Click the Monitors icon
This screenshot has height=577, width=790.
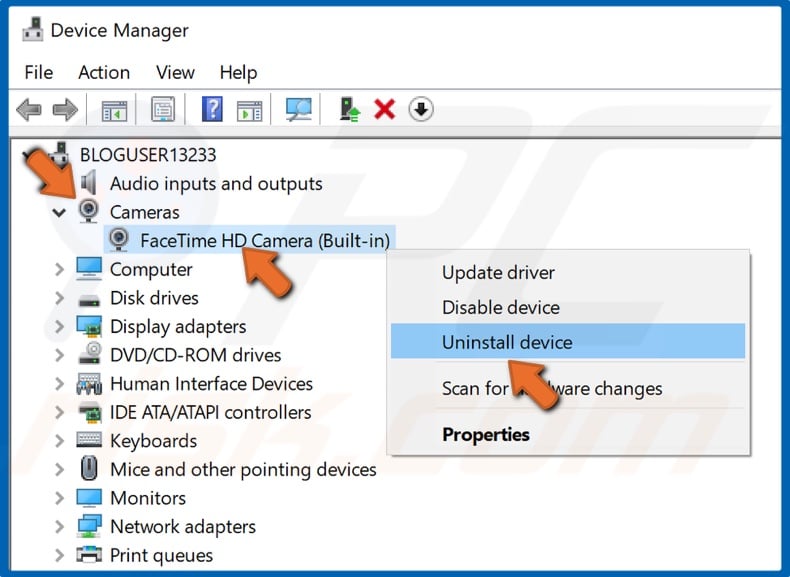(89, 498)
